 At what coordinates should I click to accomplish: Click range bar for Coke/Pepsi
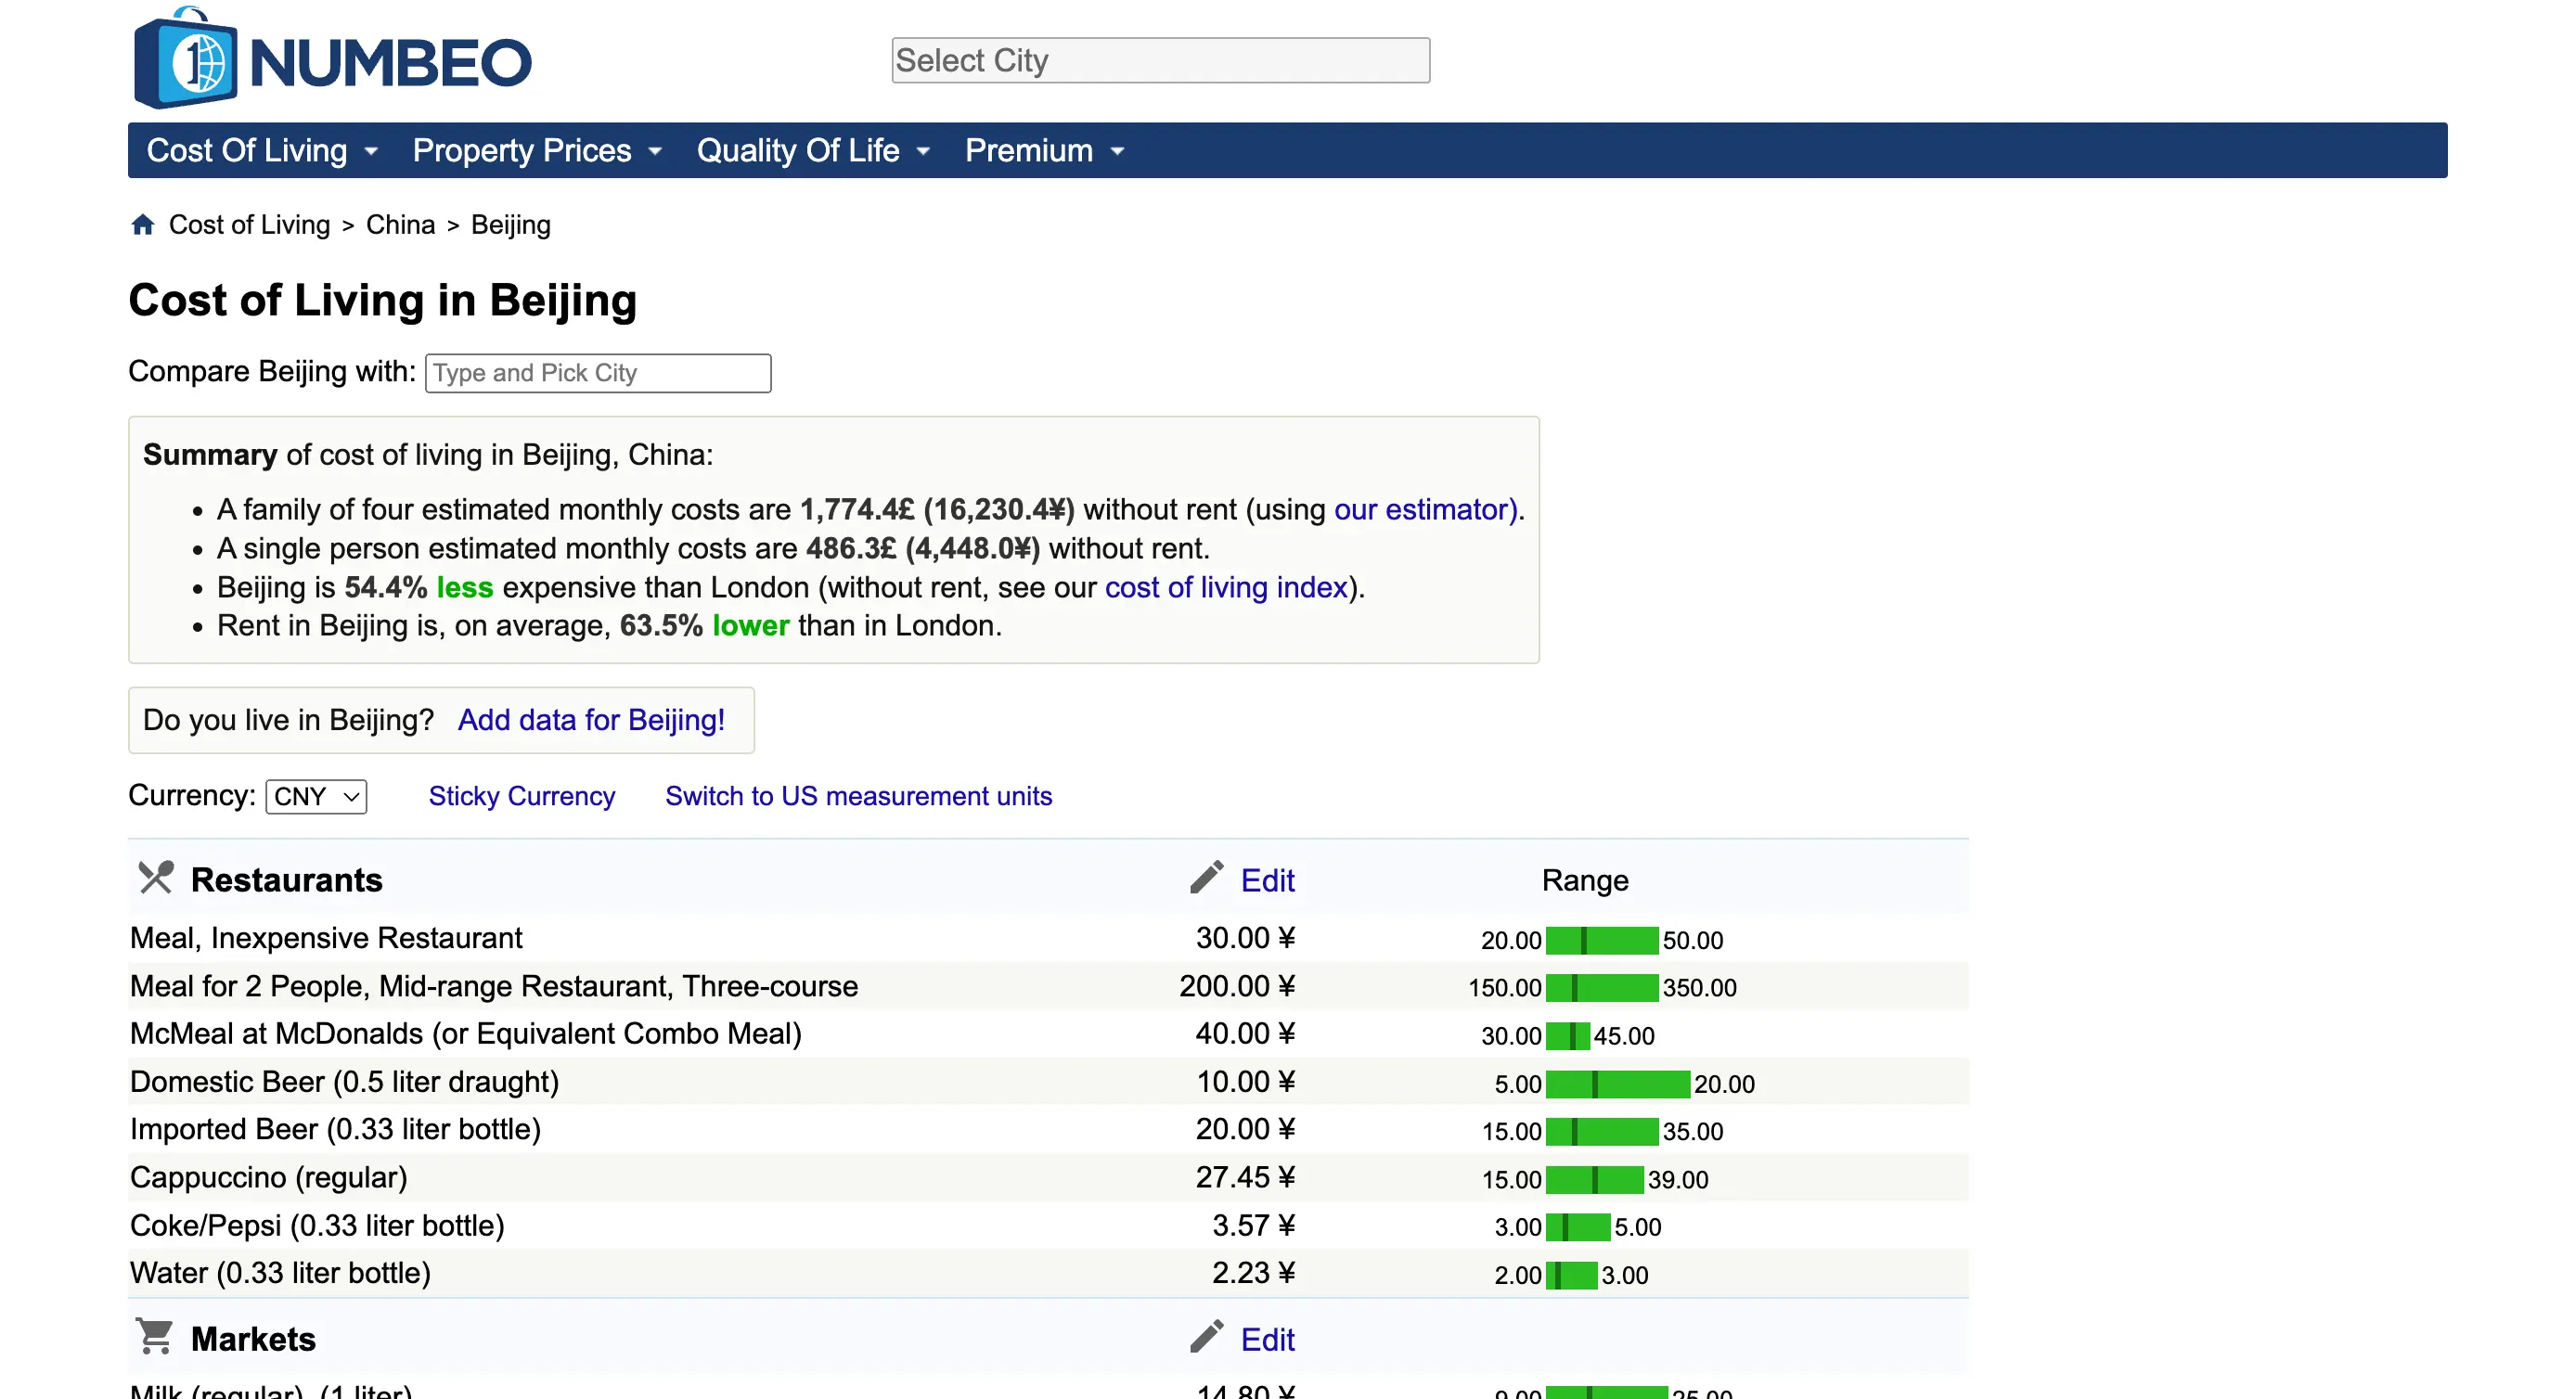1578,1227
